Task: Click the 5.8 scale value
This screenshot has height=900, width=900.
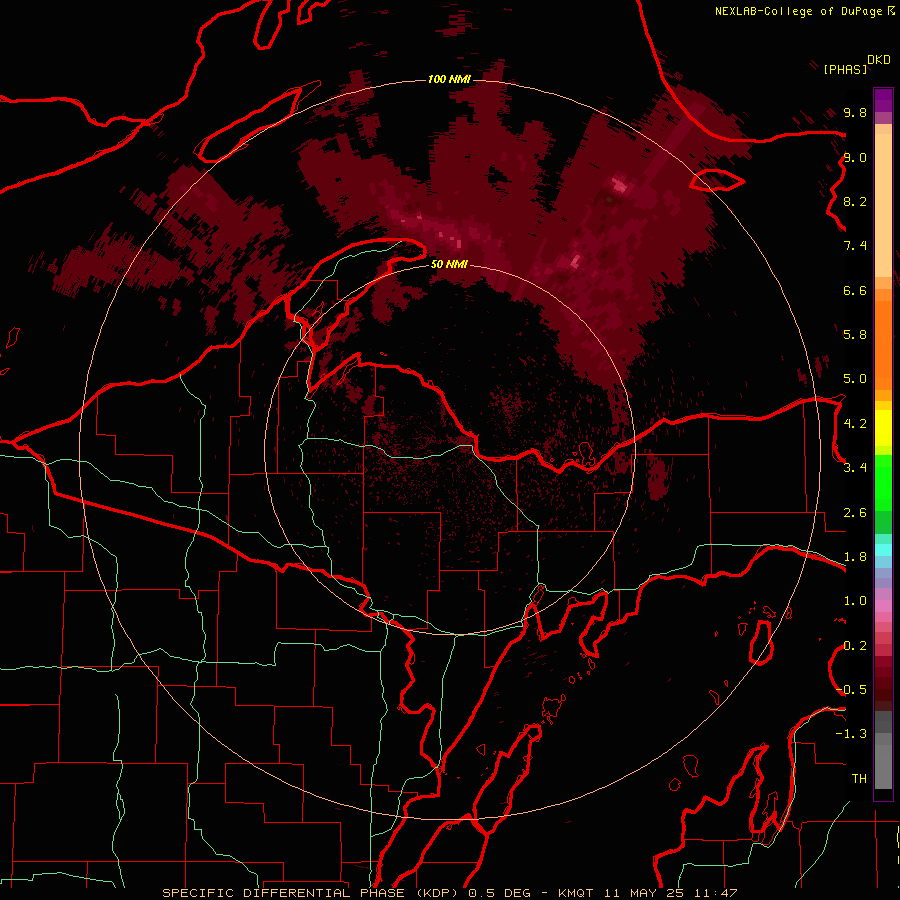Action: [855, 334]
